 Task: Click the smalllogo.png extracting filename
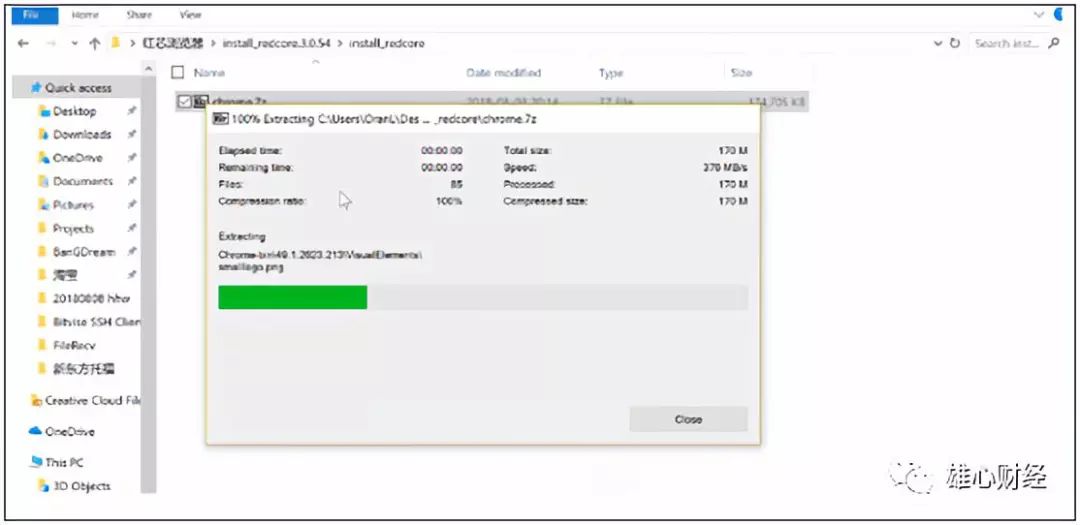click(251, 267)
